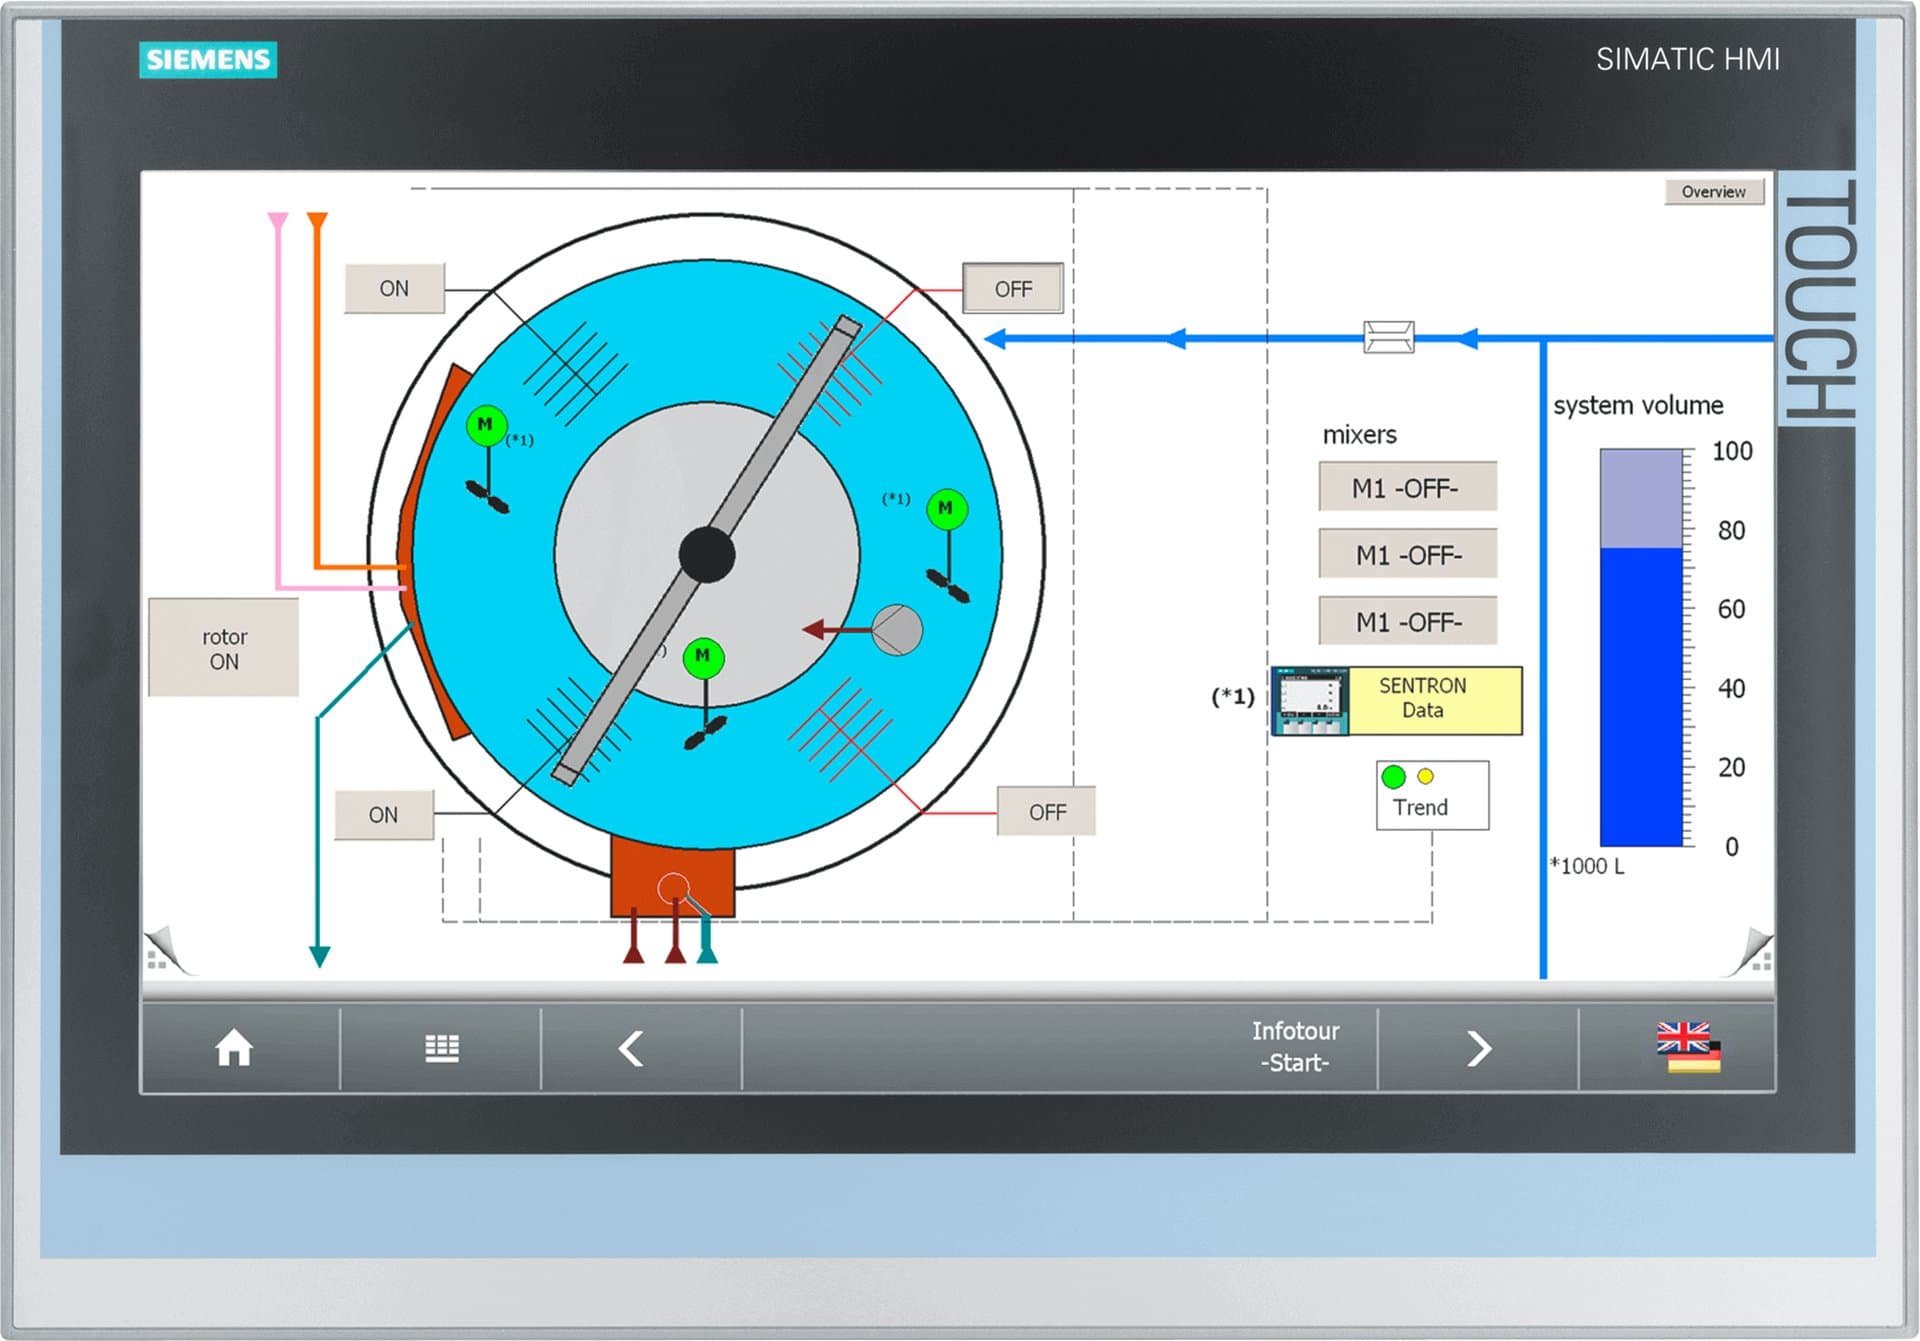
Task: Open the Overview screen
Action: 1714,191
